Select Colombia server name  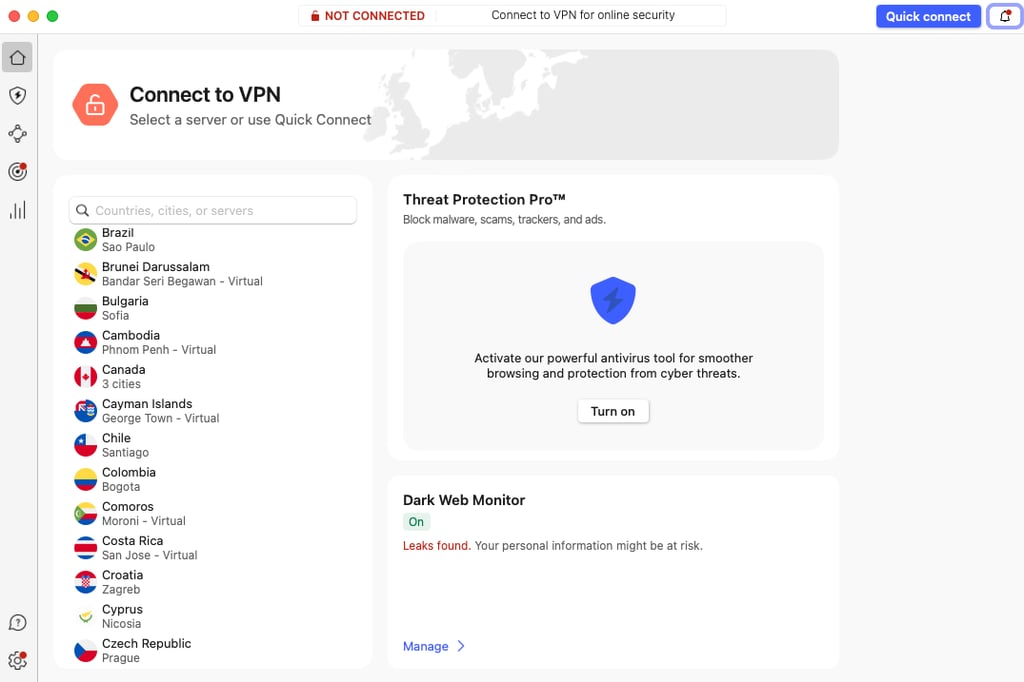[x=129, y=472]
